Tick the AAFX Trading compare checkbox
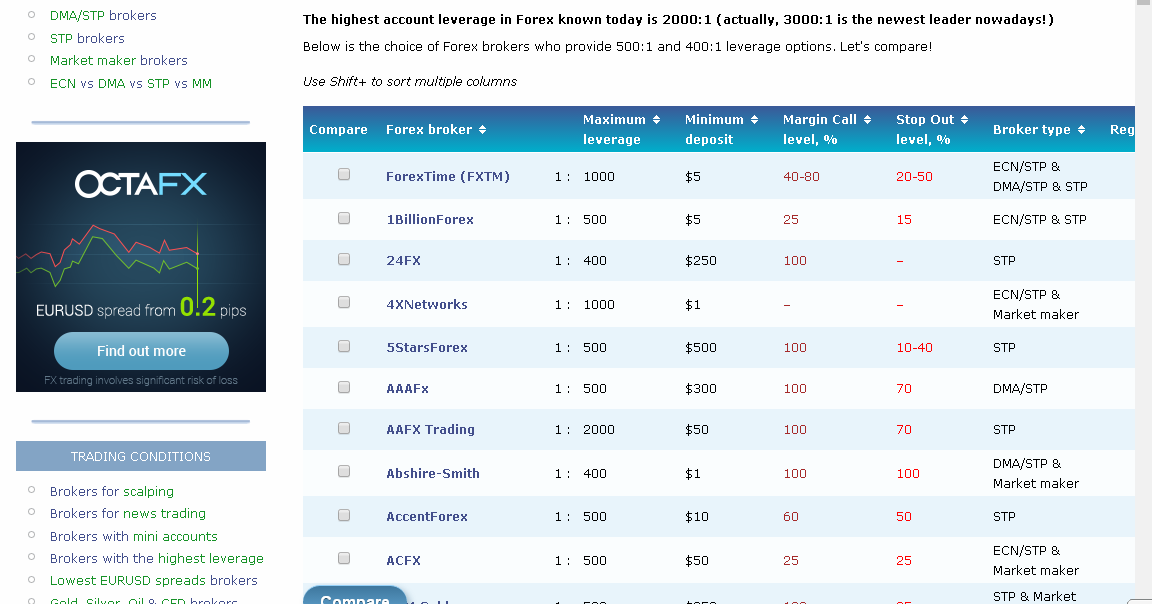1152x604 pixels. tap(344, 428)
